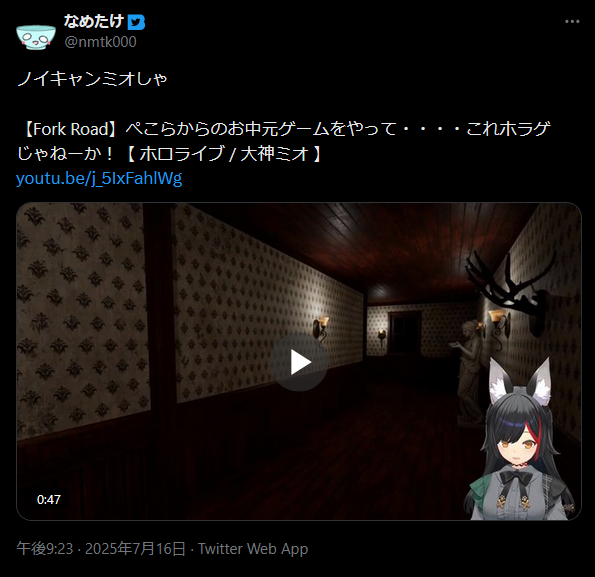
Task: Click the fox-eared character in the video
Action: (522, 440)
